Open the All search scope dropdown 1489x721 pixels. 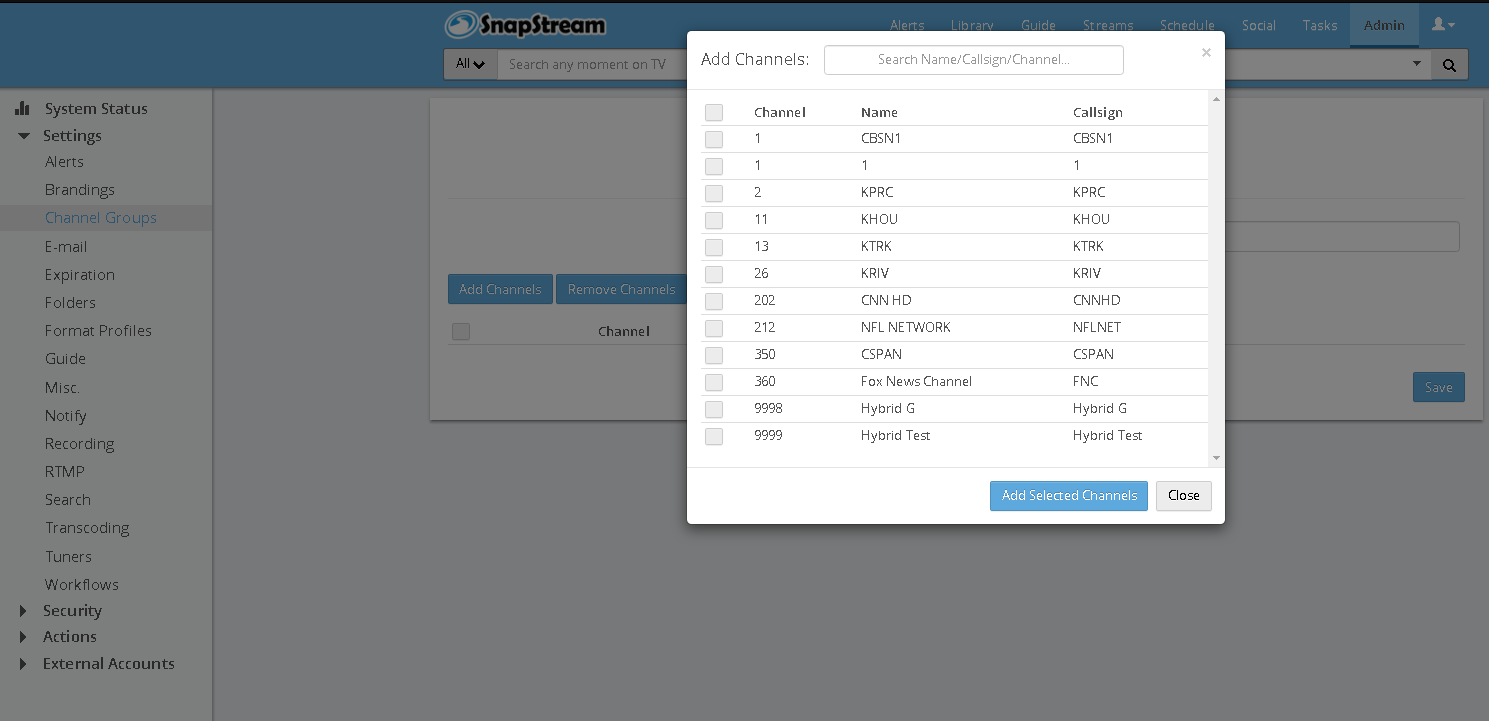(470, 65)
